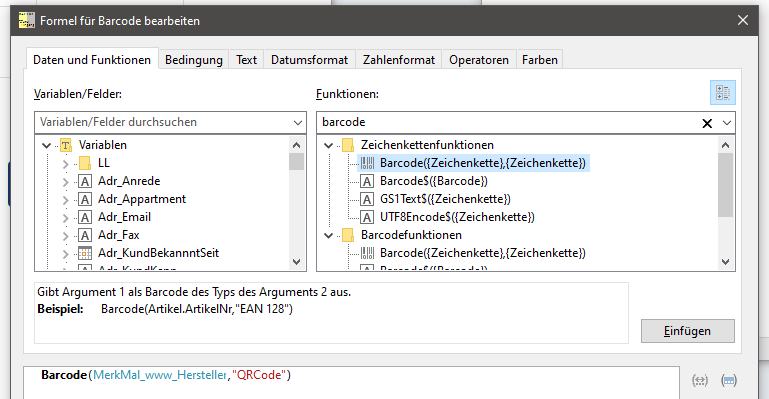Screen dimensions: 769x399
Task: Select the Daten und Funktionen tab
Action: click(92, 59)
